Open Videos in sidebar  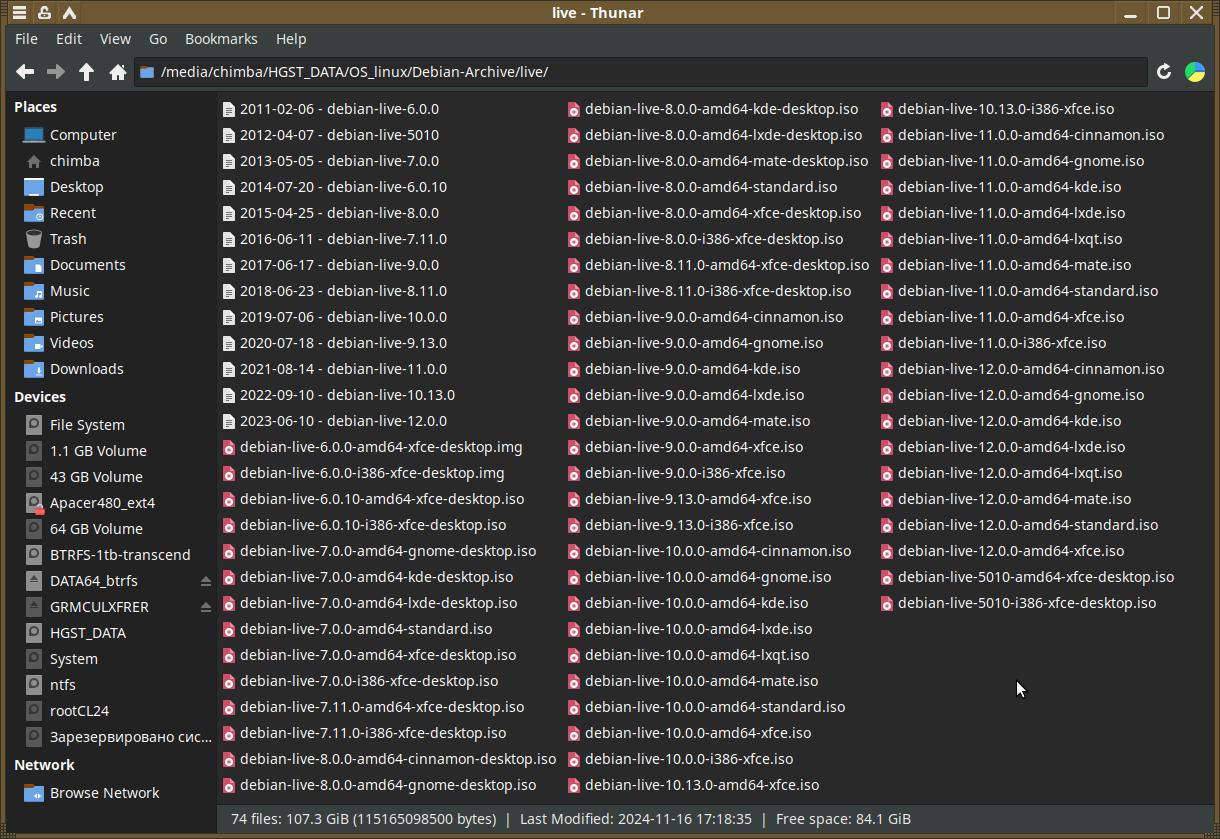(59, 343)
